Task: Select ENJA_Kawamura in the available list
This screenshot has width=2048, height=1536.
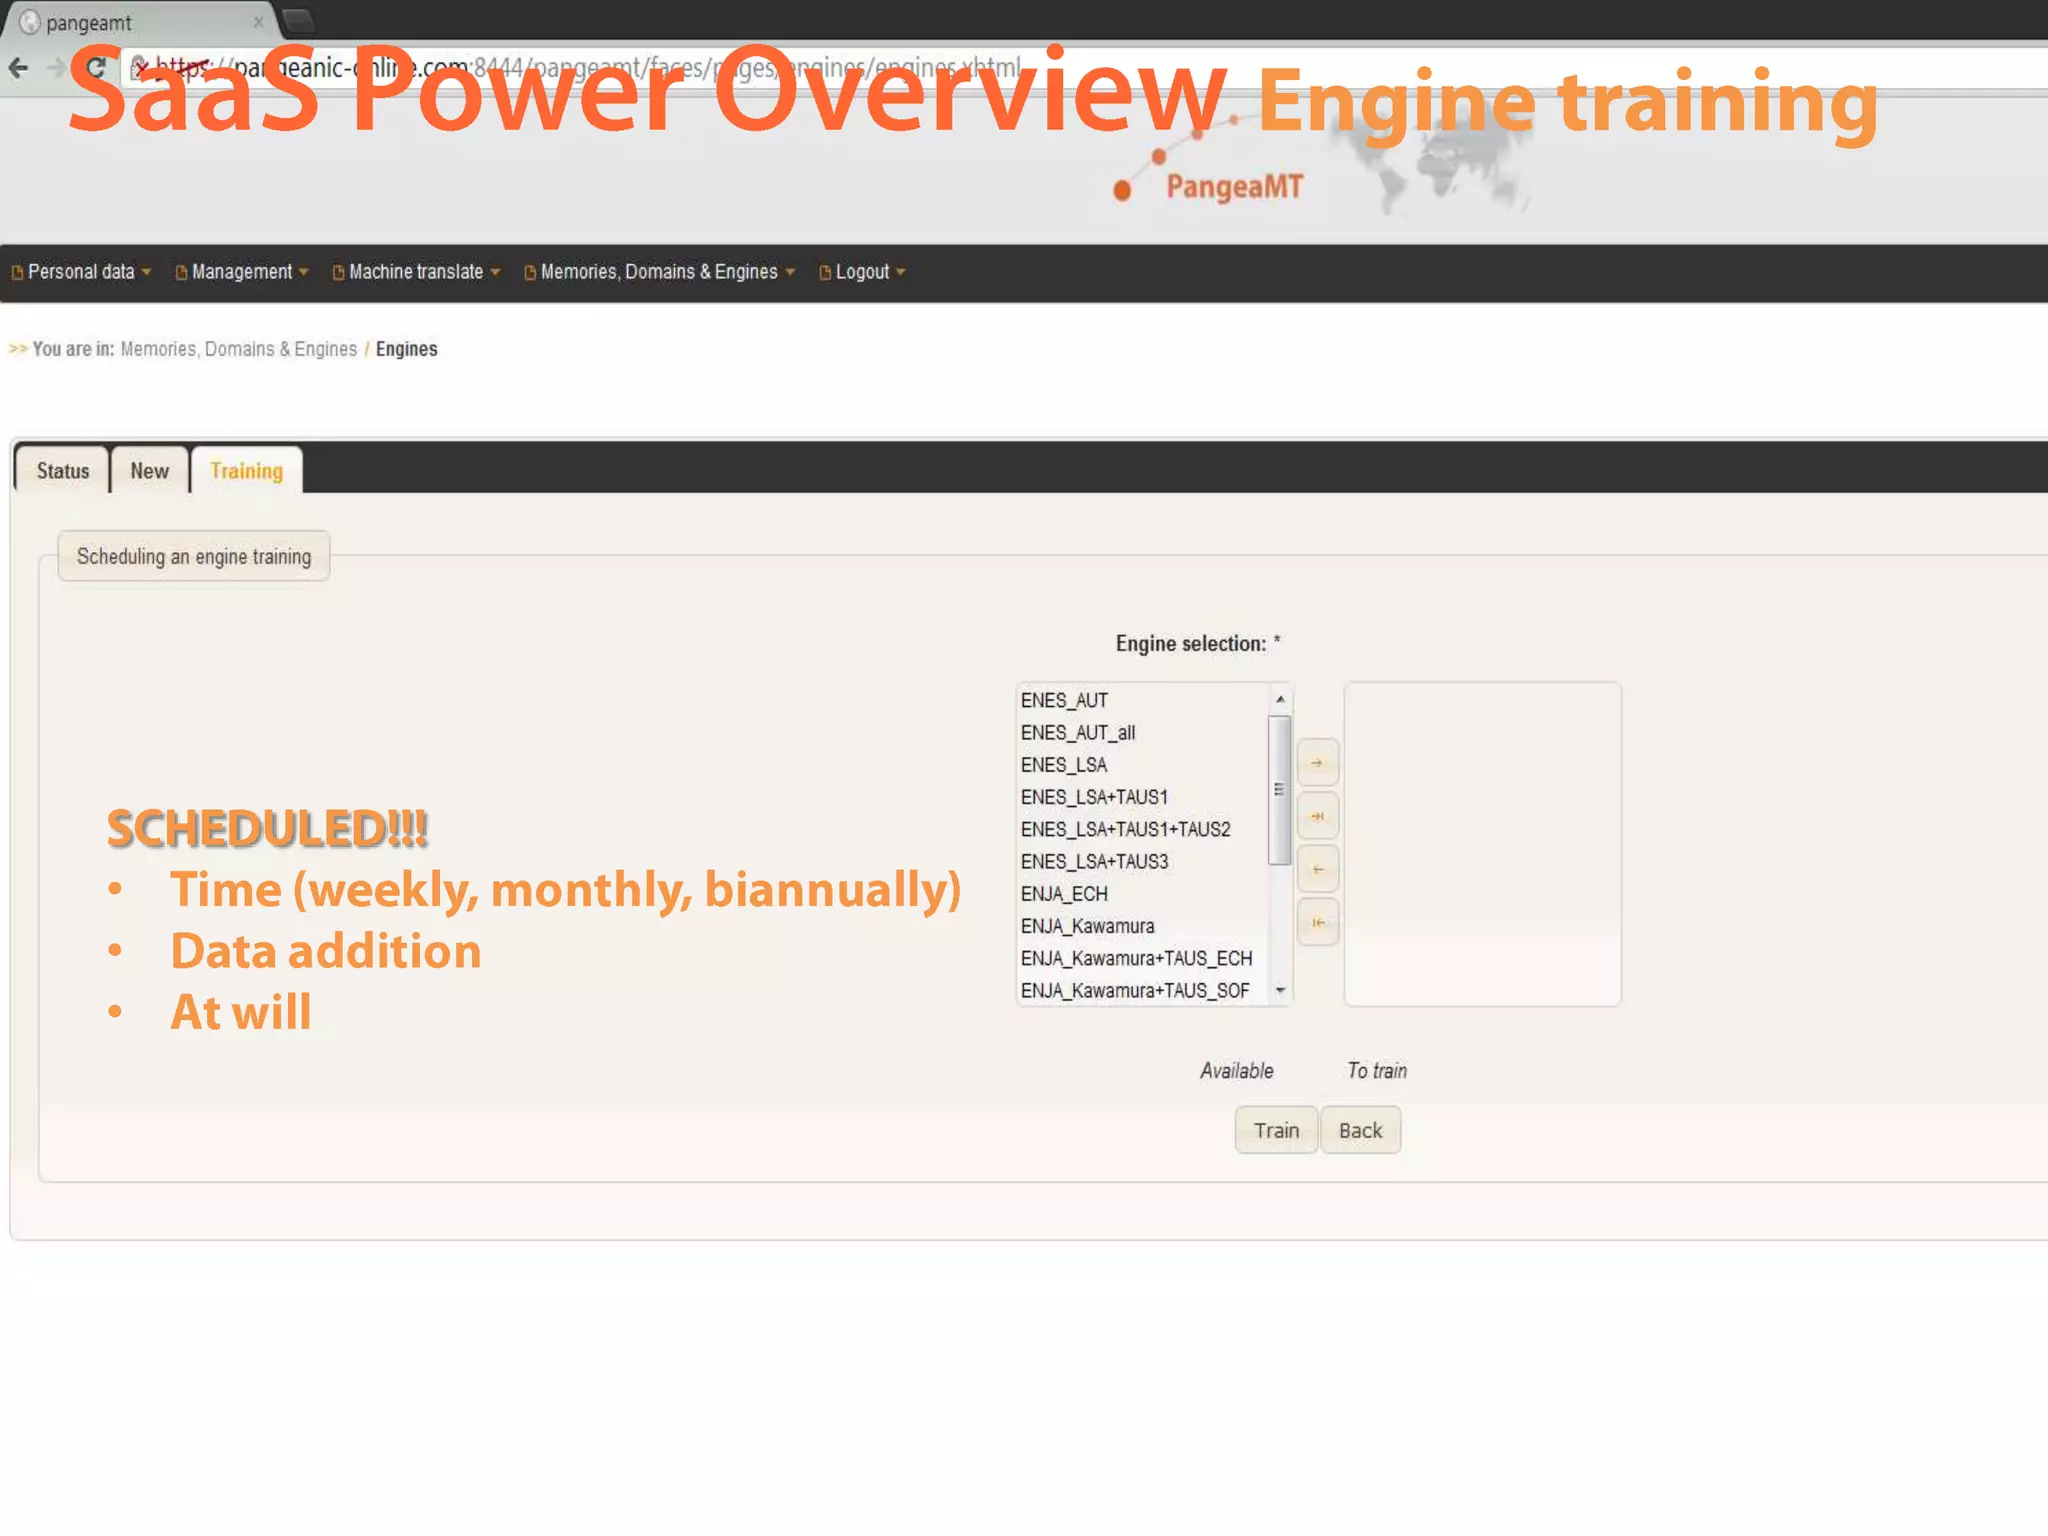Action: (1087, 926)
